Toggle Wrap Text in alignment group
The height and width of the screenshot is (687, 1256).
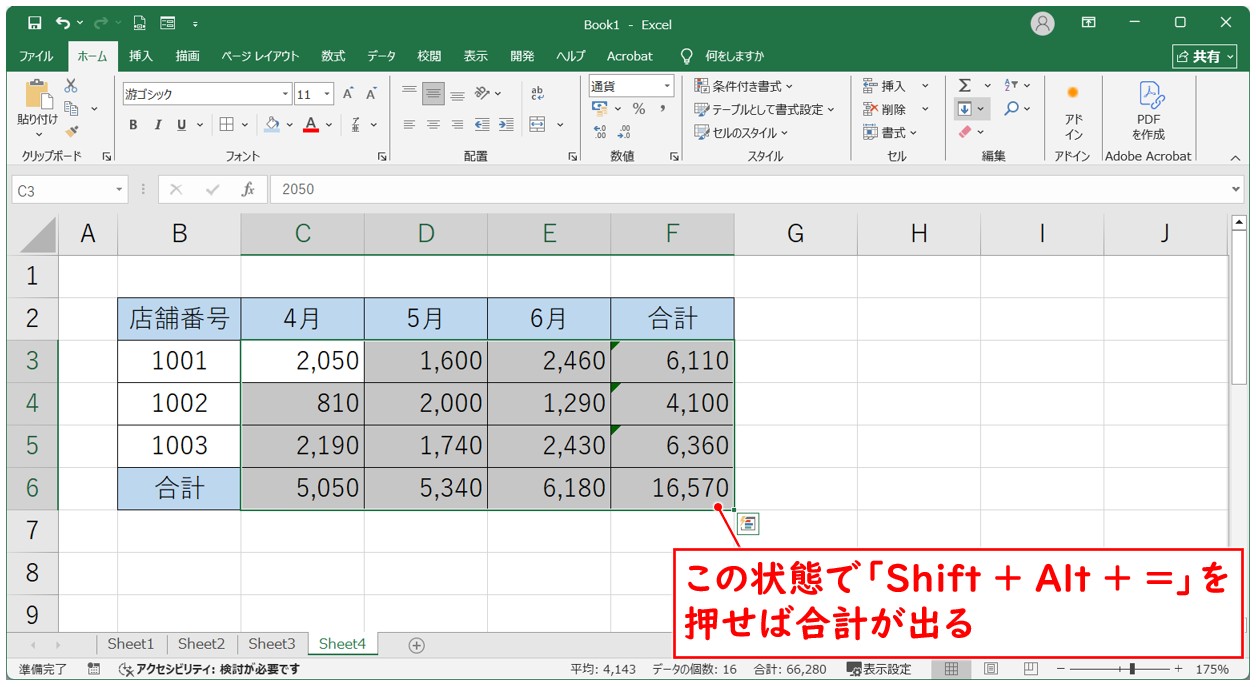click(538, 93)
